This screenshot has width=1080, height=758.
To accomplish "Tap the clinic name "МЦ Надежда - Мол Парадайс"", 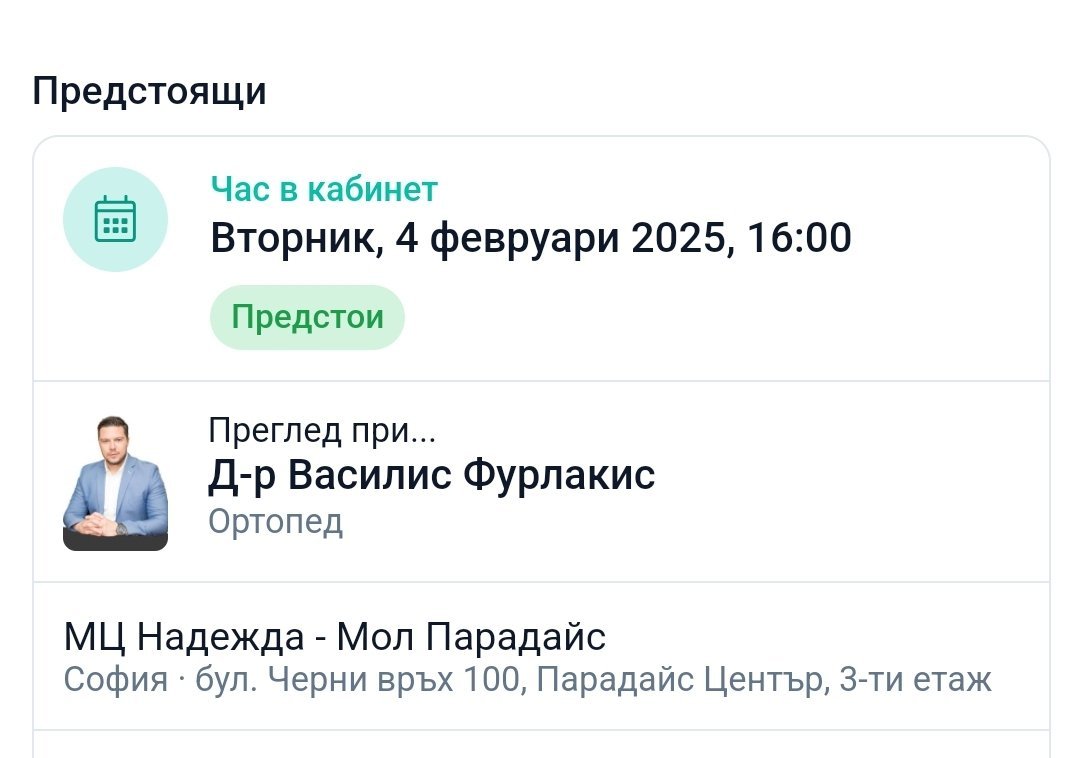I will click(x=335, y=636).
